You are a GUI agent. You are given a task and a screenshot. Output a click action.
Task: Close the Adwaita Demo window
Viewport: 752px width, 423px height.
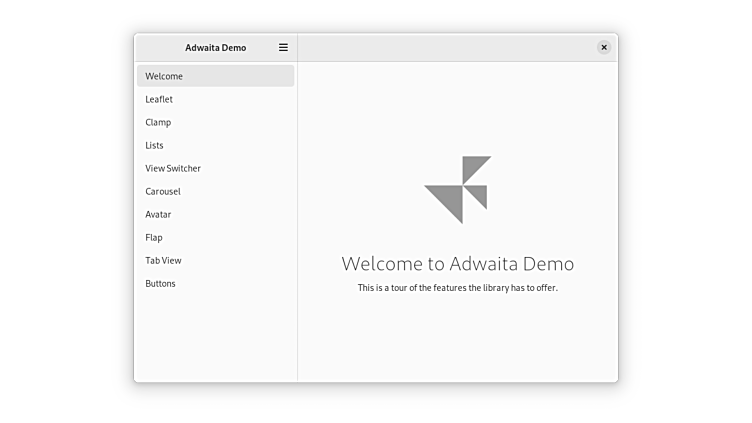604,47
